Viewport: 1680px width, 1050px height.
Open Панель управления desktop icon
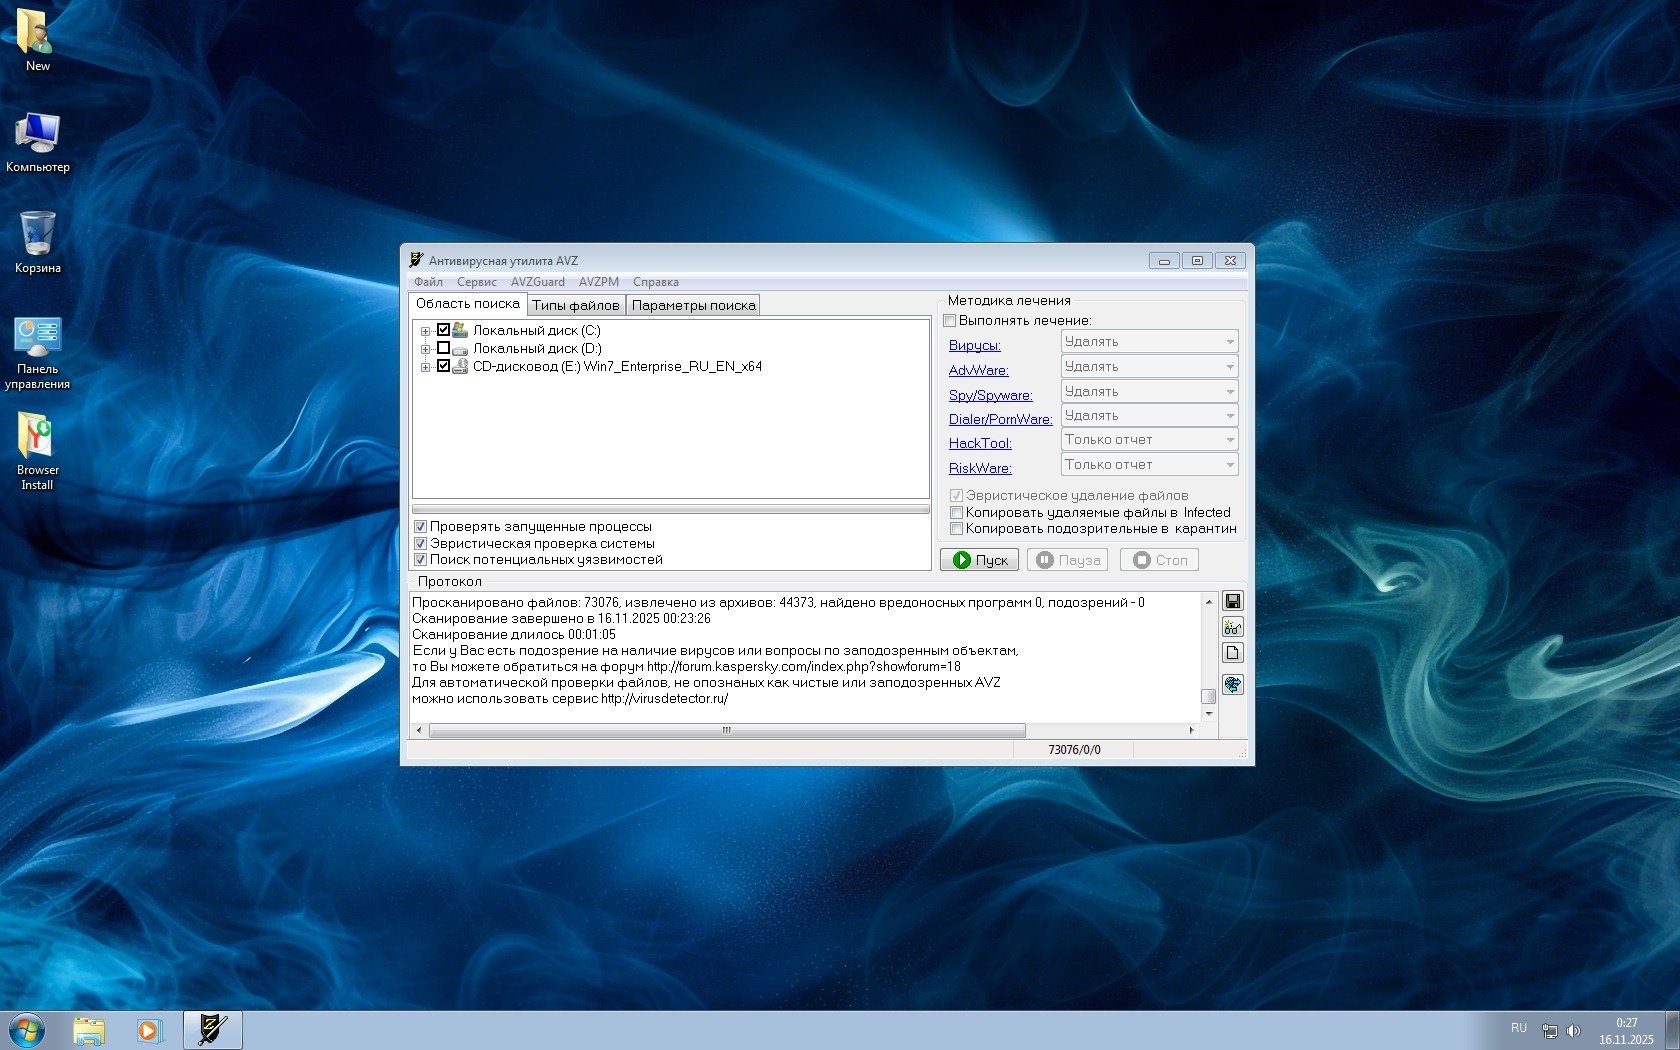pos(37,352)
